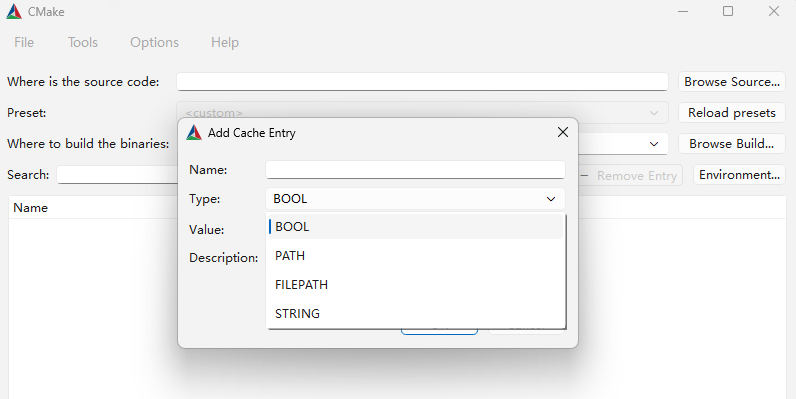Focus the source code path field
Image resolution: width=796 pixels, height=399 pixels.
[x=422, y=82]
